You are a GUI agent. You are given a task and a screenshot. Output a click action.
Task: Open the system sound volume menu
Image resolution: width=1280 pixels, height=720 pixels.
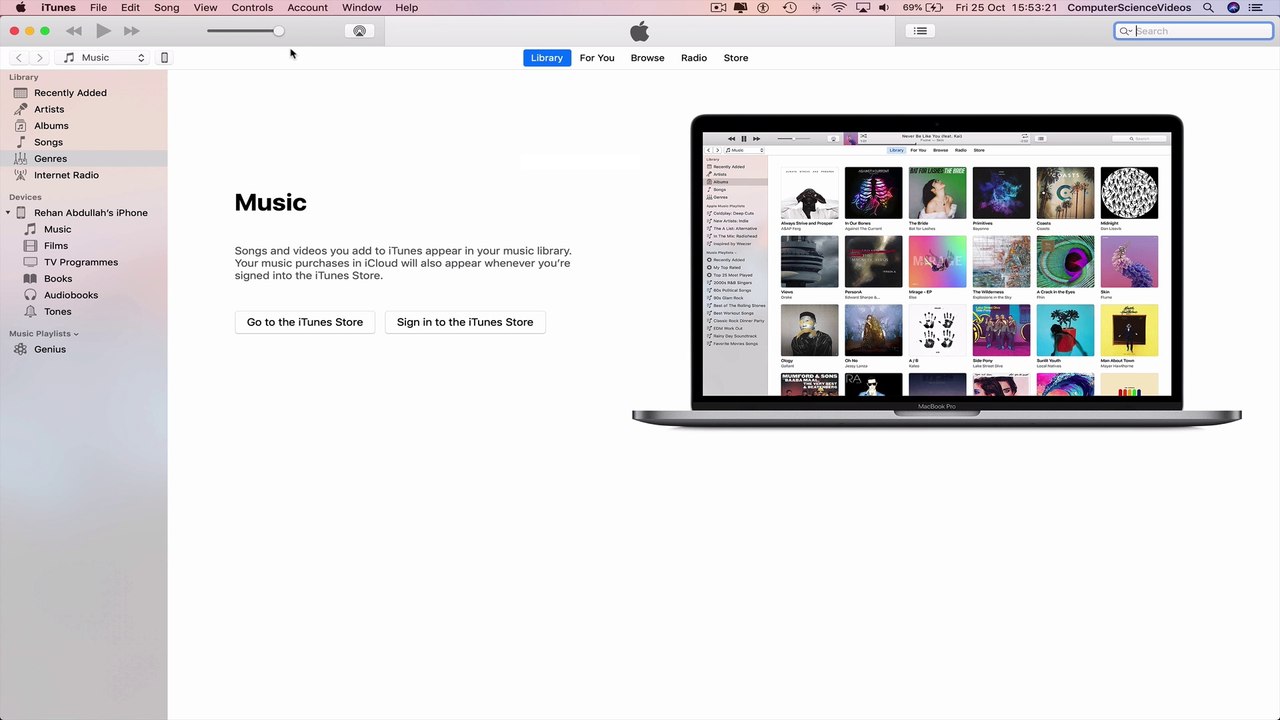pyautogui.click(x=884, y=8)
